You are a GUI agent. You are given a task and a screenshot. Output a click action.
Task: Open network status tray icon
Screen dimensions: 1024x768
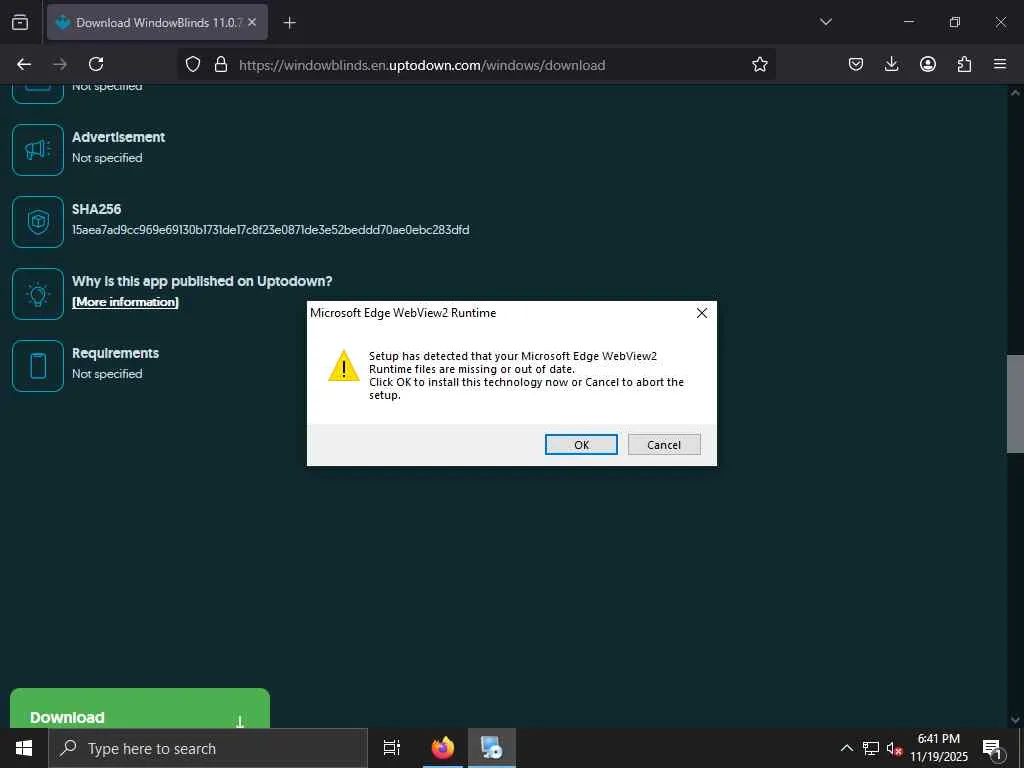click(x=871, y=748)
